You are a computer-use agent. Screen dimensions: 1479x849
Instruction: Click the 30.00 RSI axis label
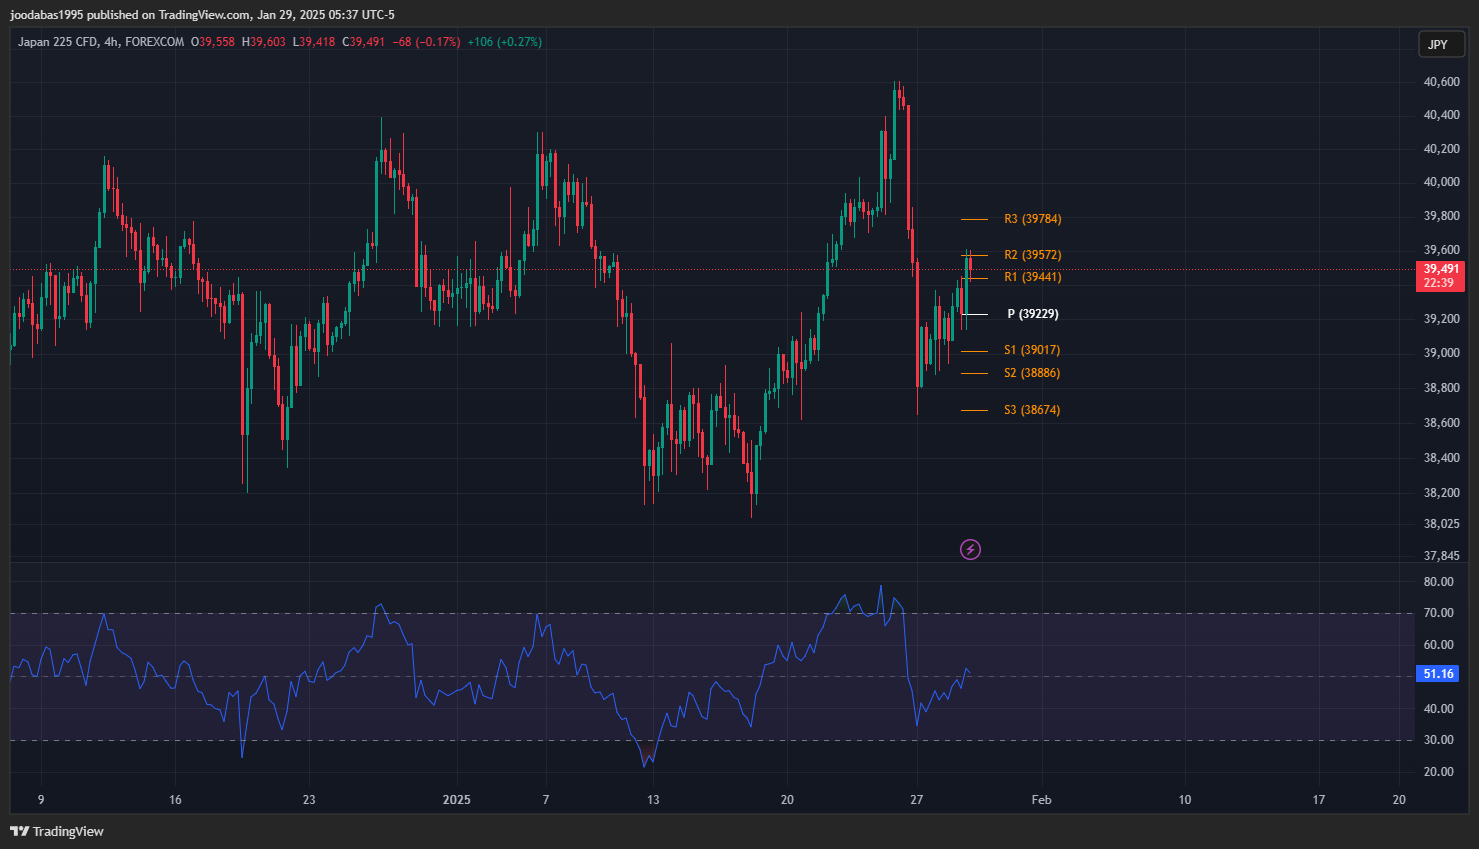tap(1438, 740)
